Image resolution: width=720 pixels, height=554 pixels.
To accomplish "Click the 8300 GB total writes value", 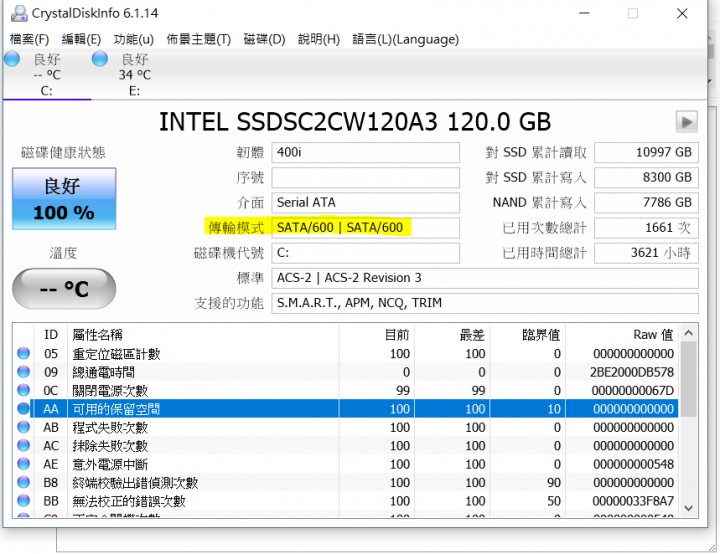I will point(647,178).
